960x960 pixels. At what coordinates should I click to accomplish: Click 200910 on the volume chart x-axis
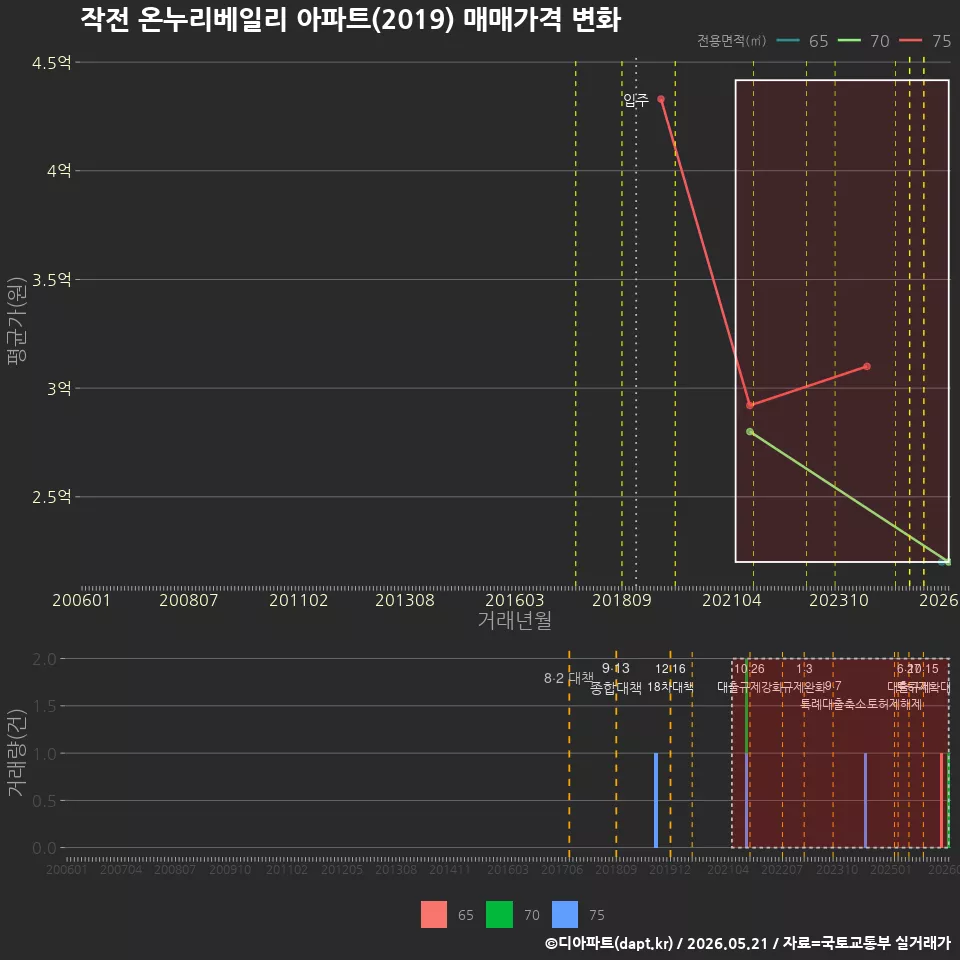[x=230, y=869]
